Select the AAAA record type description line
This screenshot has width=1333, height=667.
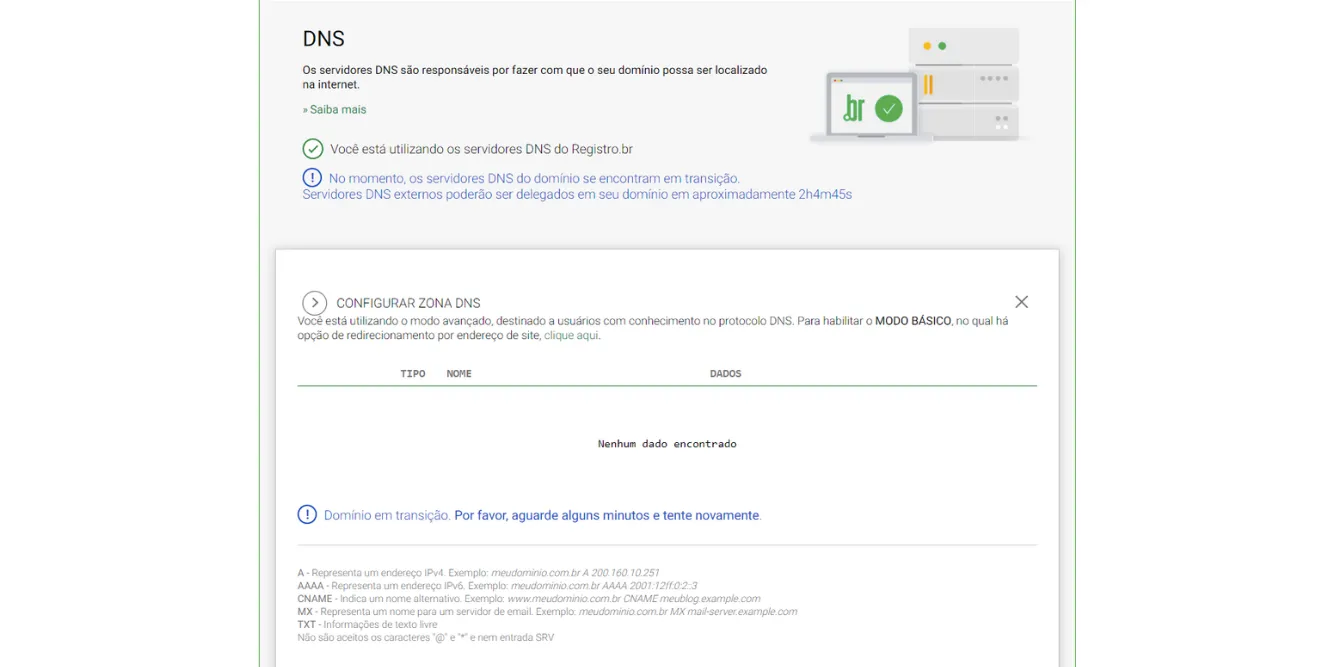click(497, 586)
